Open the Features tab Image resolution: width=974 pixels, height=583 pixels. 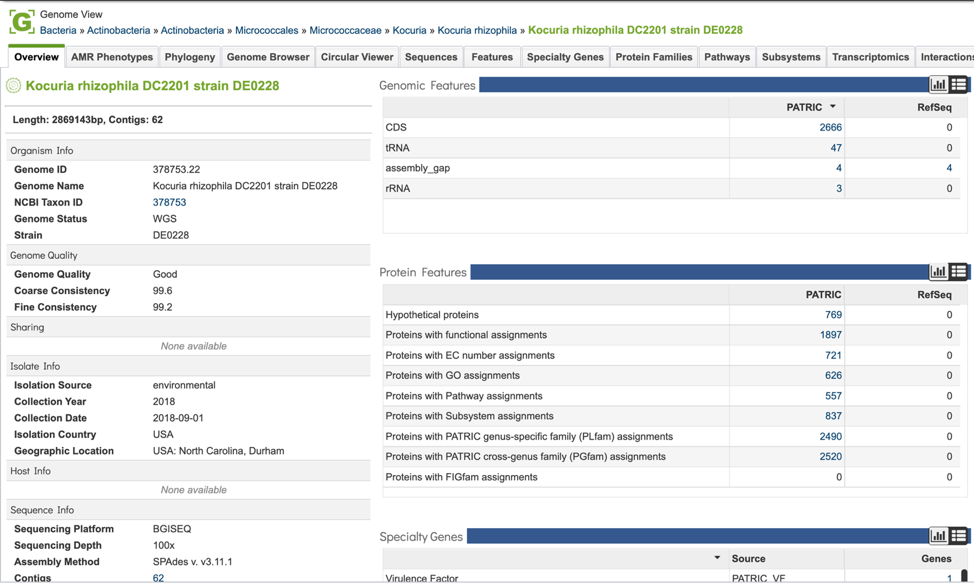492,57
